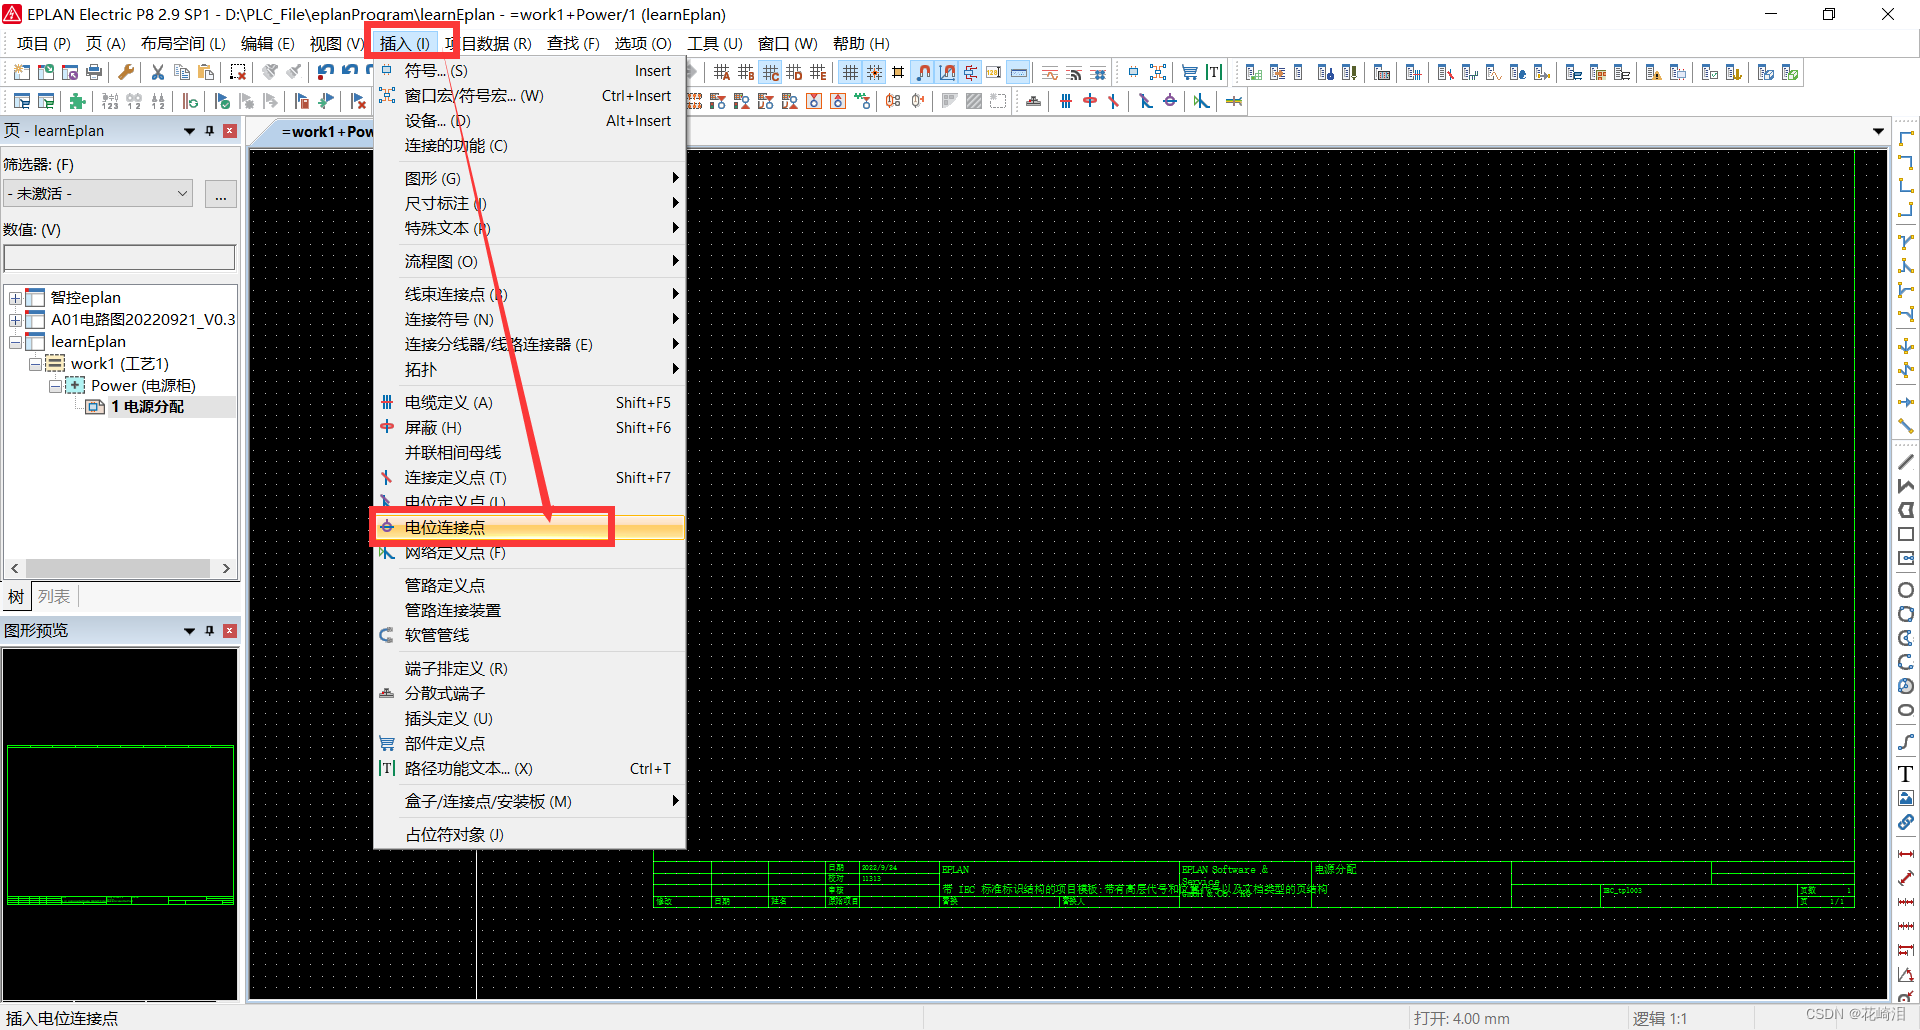Image resolution: width=1920 pixels, height=1030 pixels.
Task: Click the blue flag with green check icon
Action: click(222, 101)
